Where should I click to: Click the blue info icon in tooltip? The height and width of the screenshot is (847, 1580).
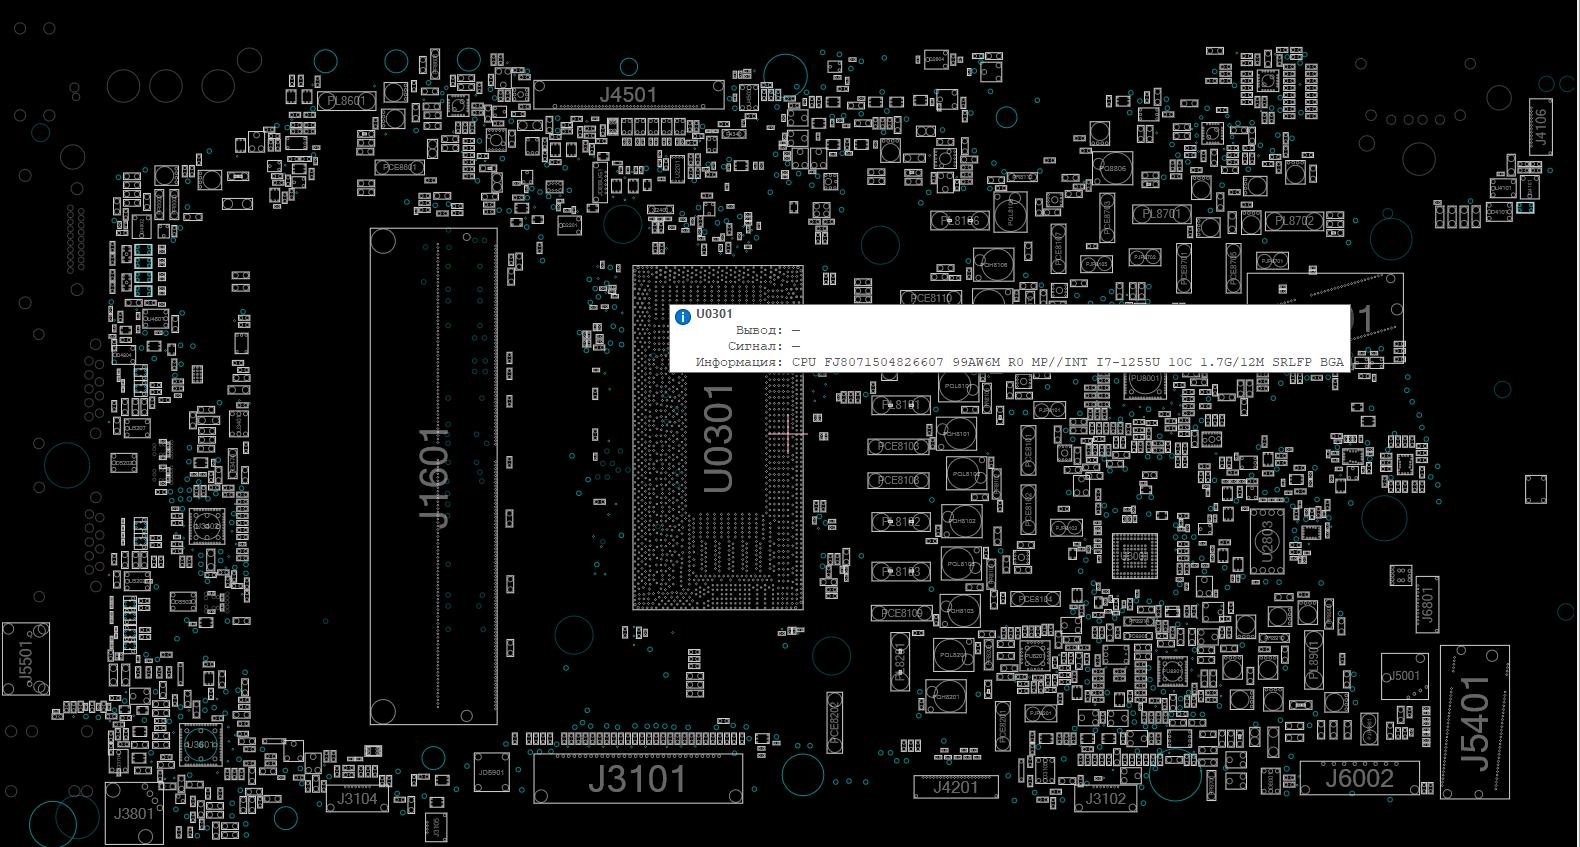pyautogui.click(x=683, y=317)
